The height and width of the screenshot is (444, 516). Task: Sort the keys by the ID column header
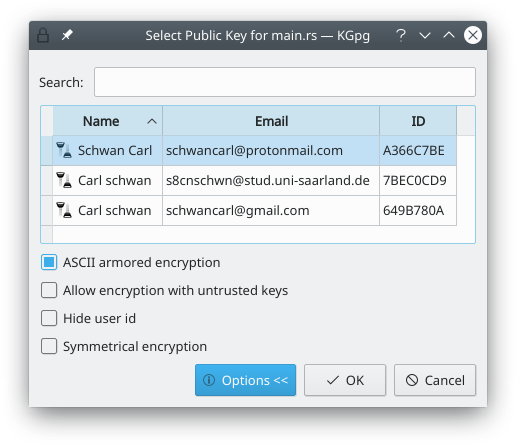pyautogui.click(x=418, y=121)
